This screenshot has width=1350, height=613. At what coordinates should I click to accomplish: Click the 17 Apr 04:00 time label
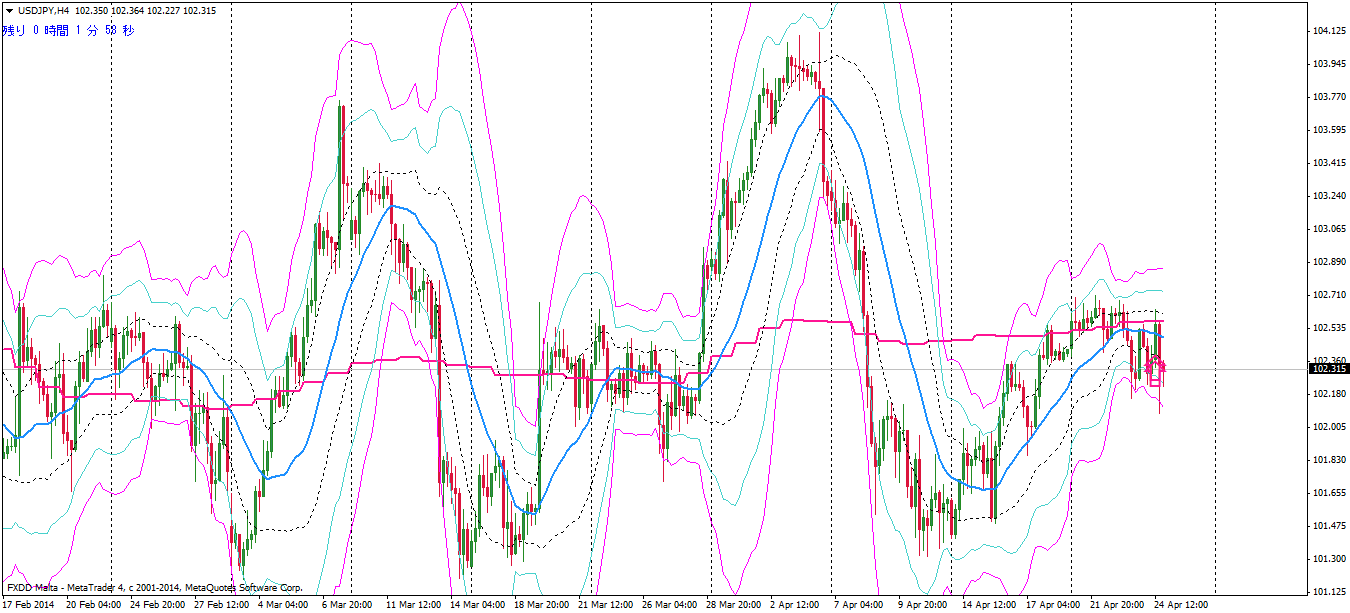pos(1055,605)
